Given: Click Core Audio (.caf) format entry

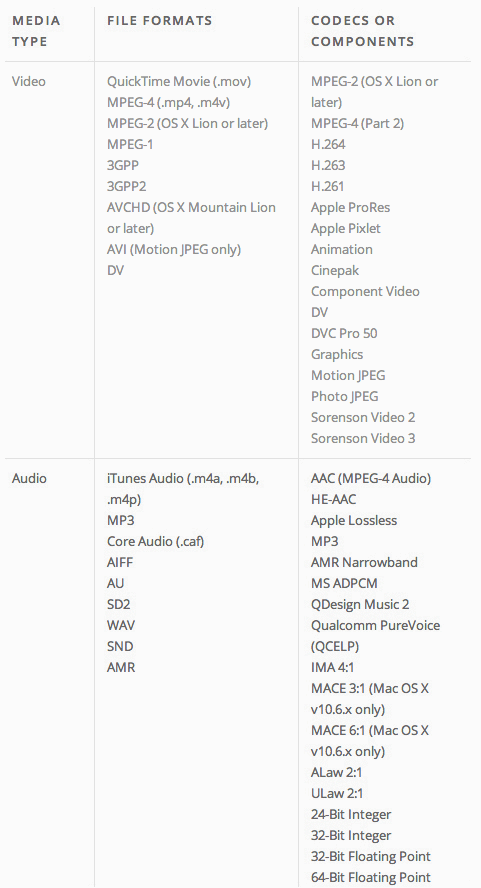Looking at the screenshot, I should [155, 541].
